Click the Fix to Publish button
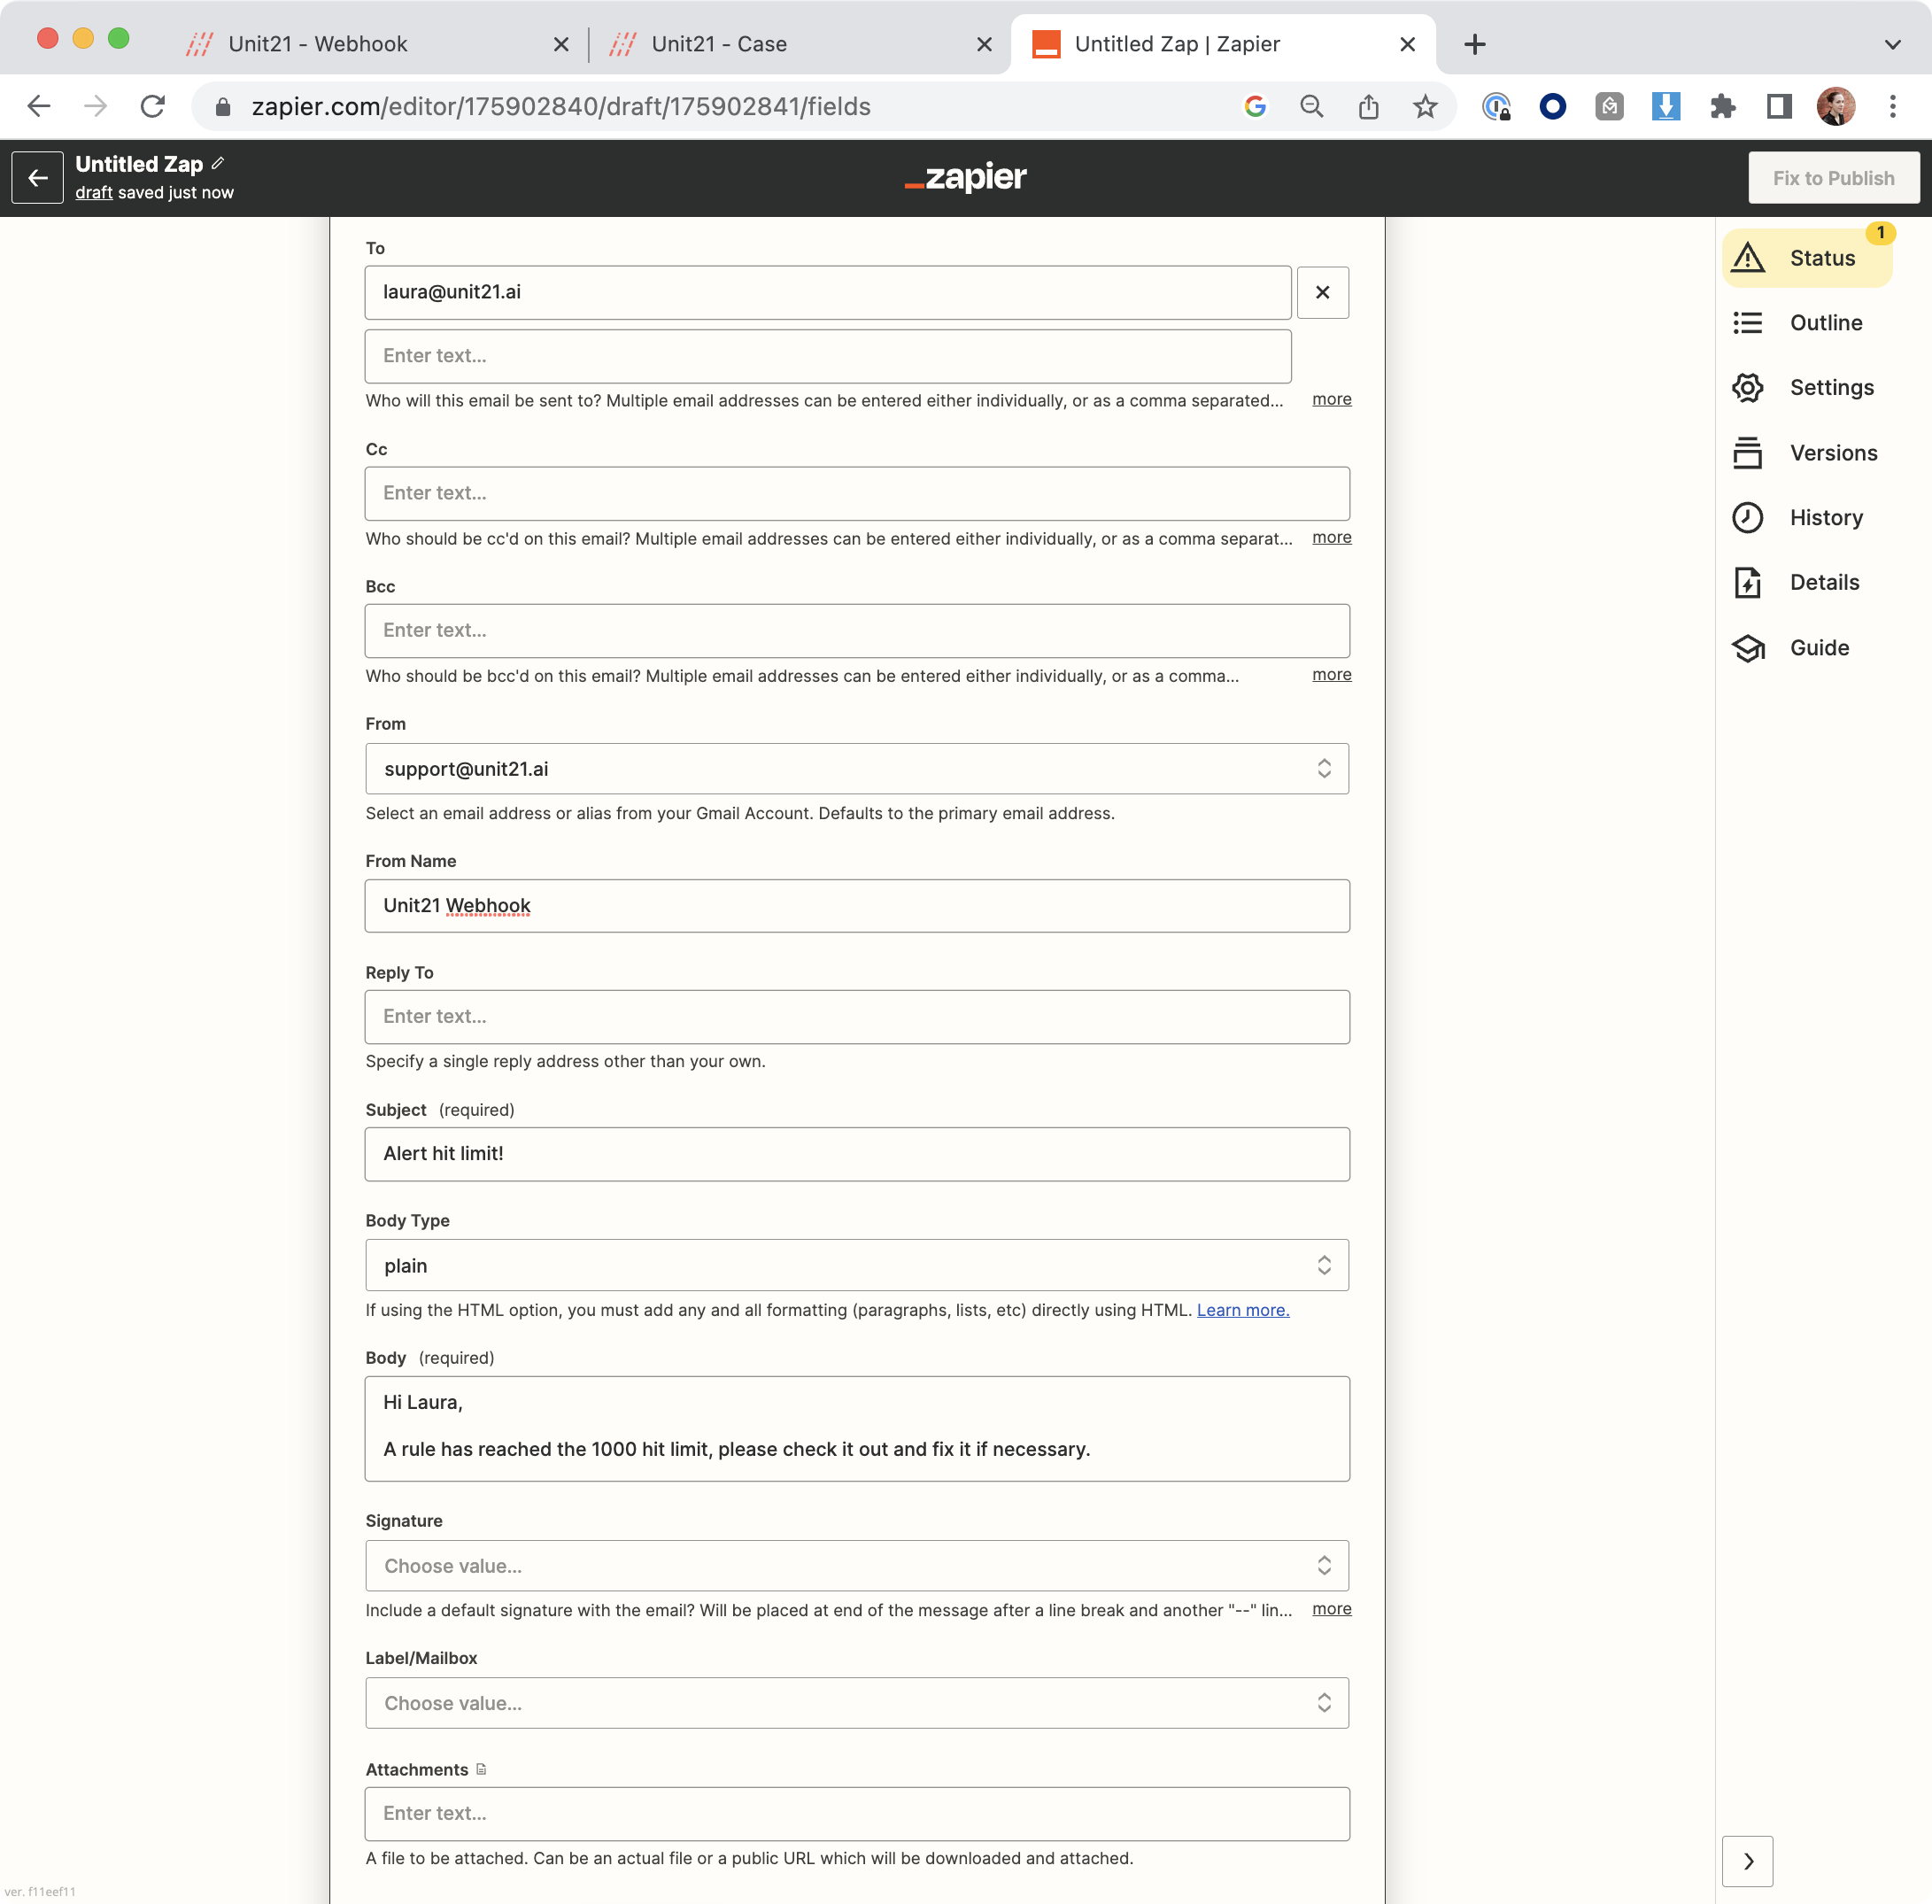1932x1904 pixels. [x=1832, y=178]
